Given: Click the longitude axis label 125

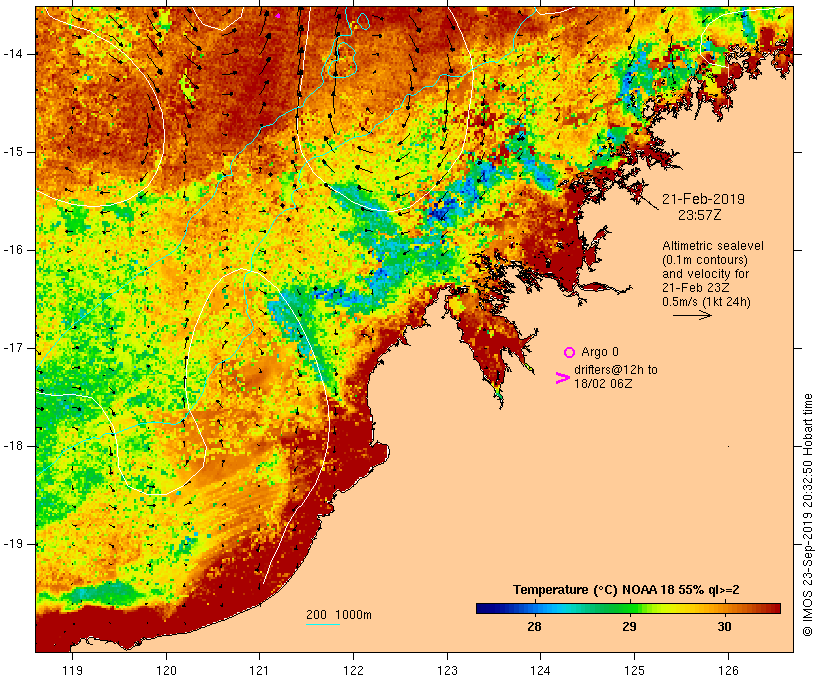Looking at the screenshot, I should pyautogui.click(x=634, y=671).
